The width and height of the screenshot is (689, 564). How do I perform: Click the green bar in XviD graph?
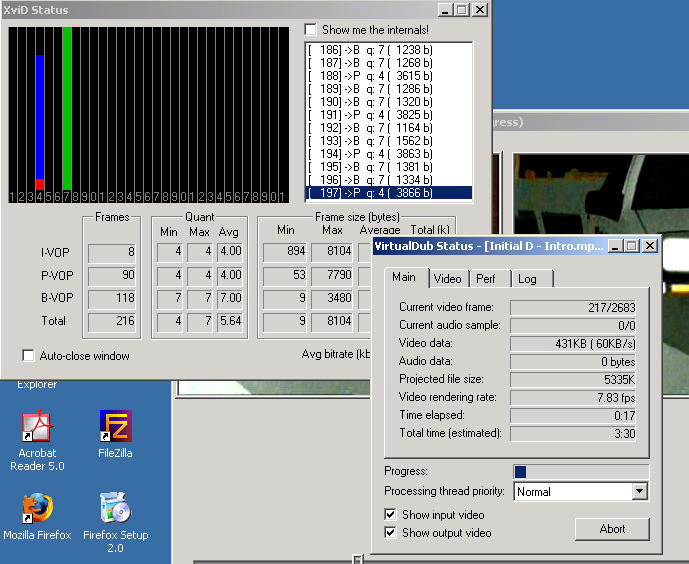pyautogui.click(x=67, y=108)
